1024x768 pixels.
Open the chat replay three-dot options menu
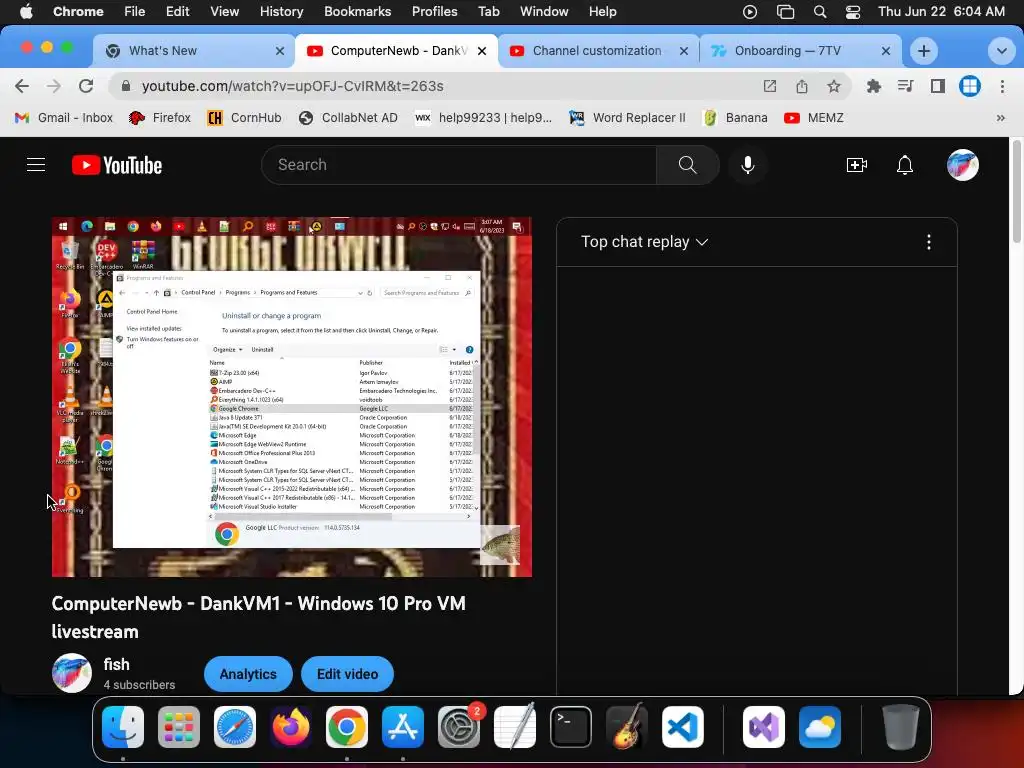pos(929,242)
